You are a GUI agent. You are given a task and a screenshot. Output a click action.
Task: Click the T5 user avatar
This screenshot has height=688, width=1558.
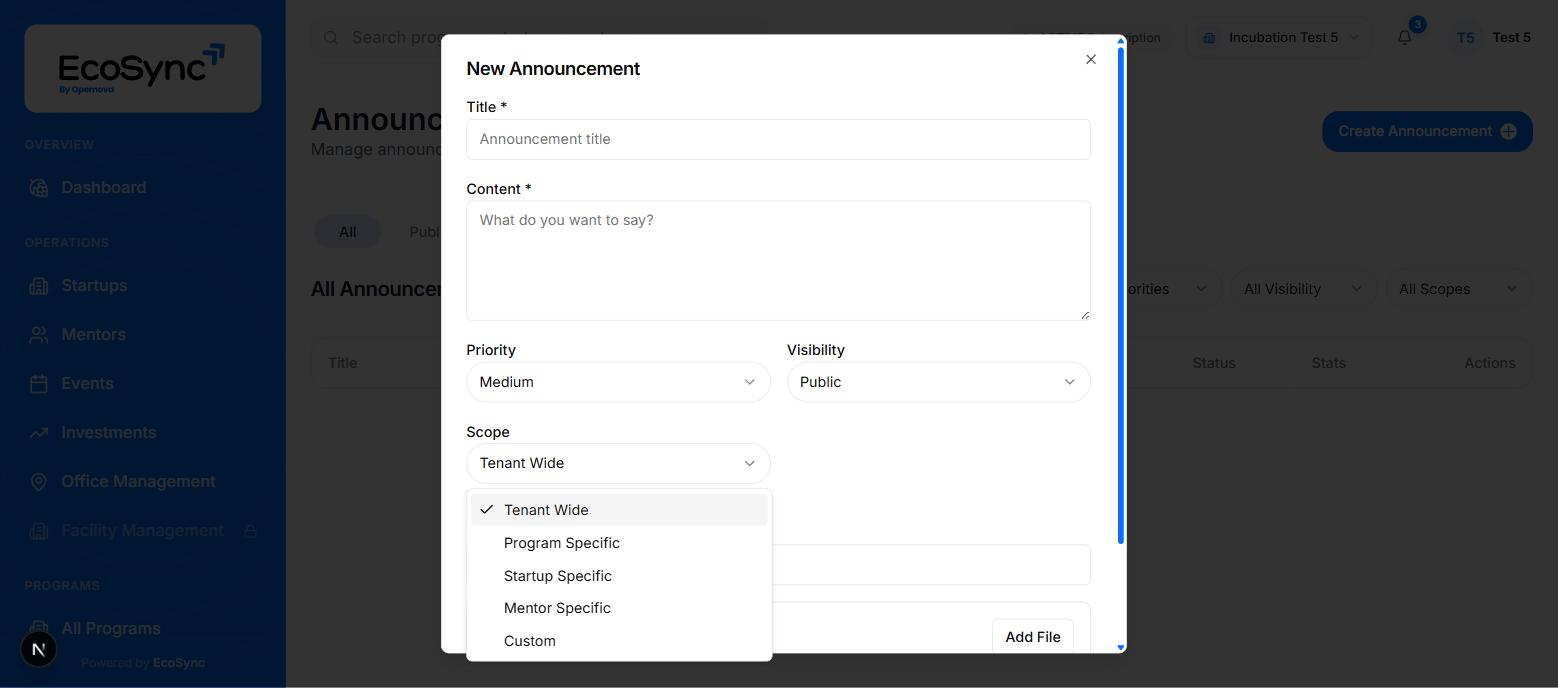pyautogui.click(x=1465, y=38)
